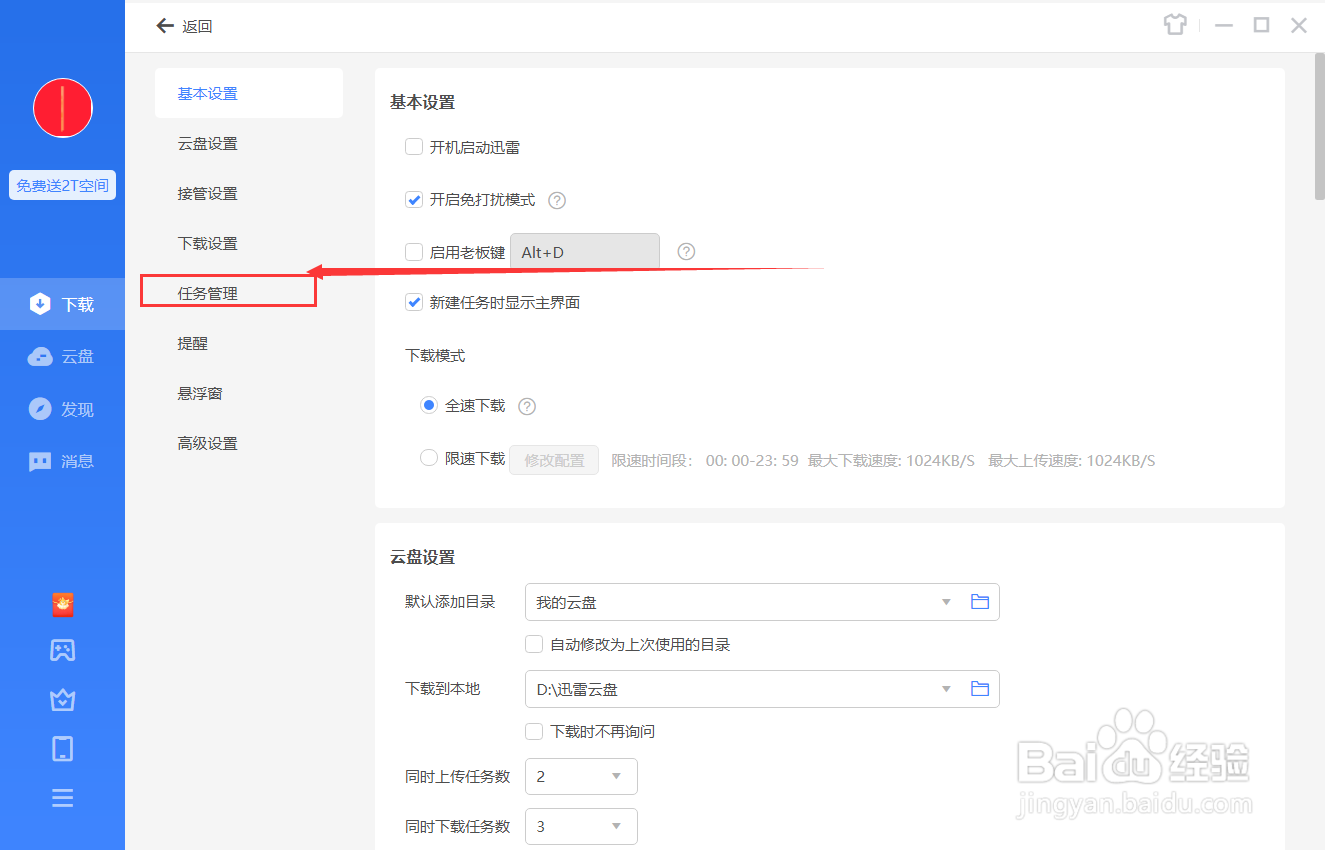The width and height of the screenshot is (1325, 850).
Task: Click the 免费送2T空间 button
Action: (62, 185)
